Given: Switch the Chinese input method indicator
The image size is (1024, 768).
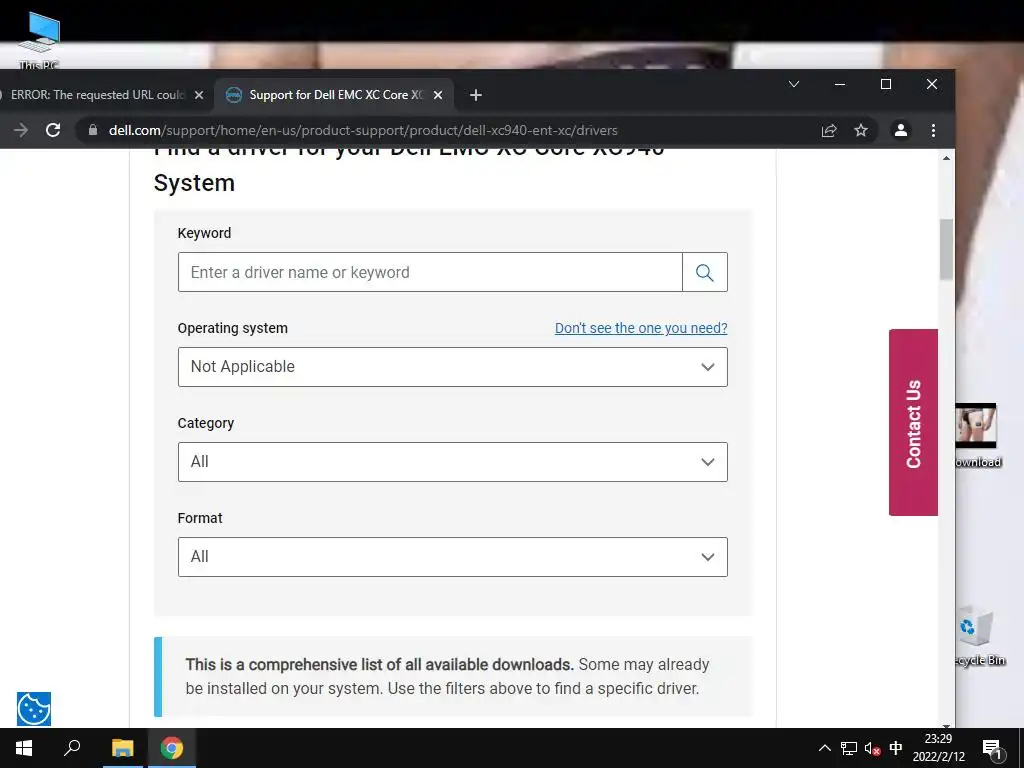Looking at the screenshot, I should 895,748.
